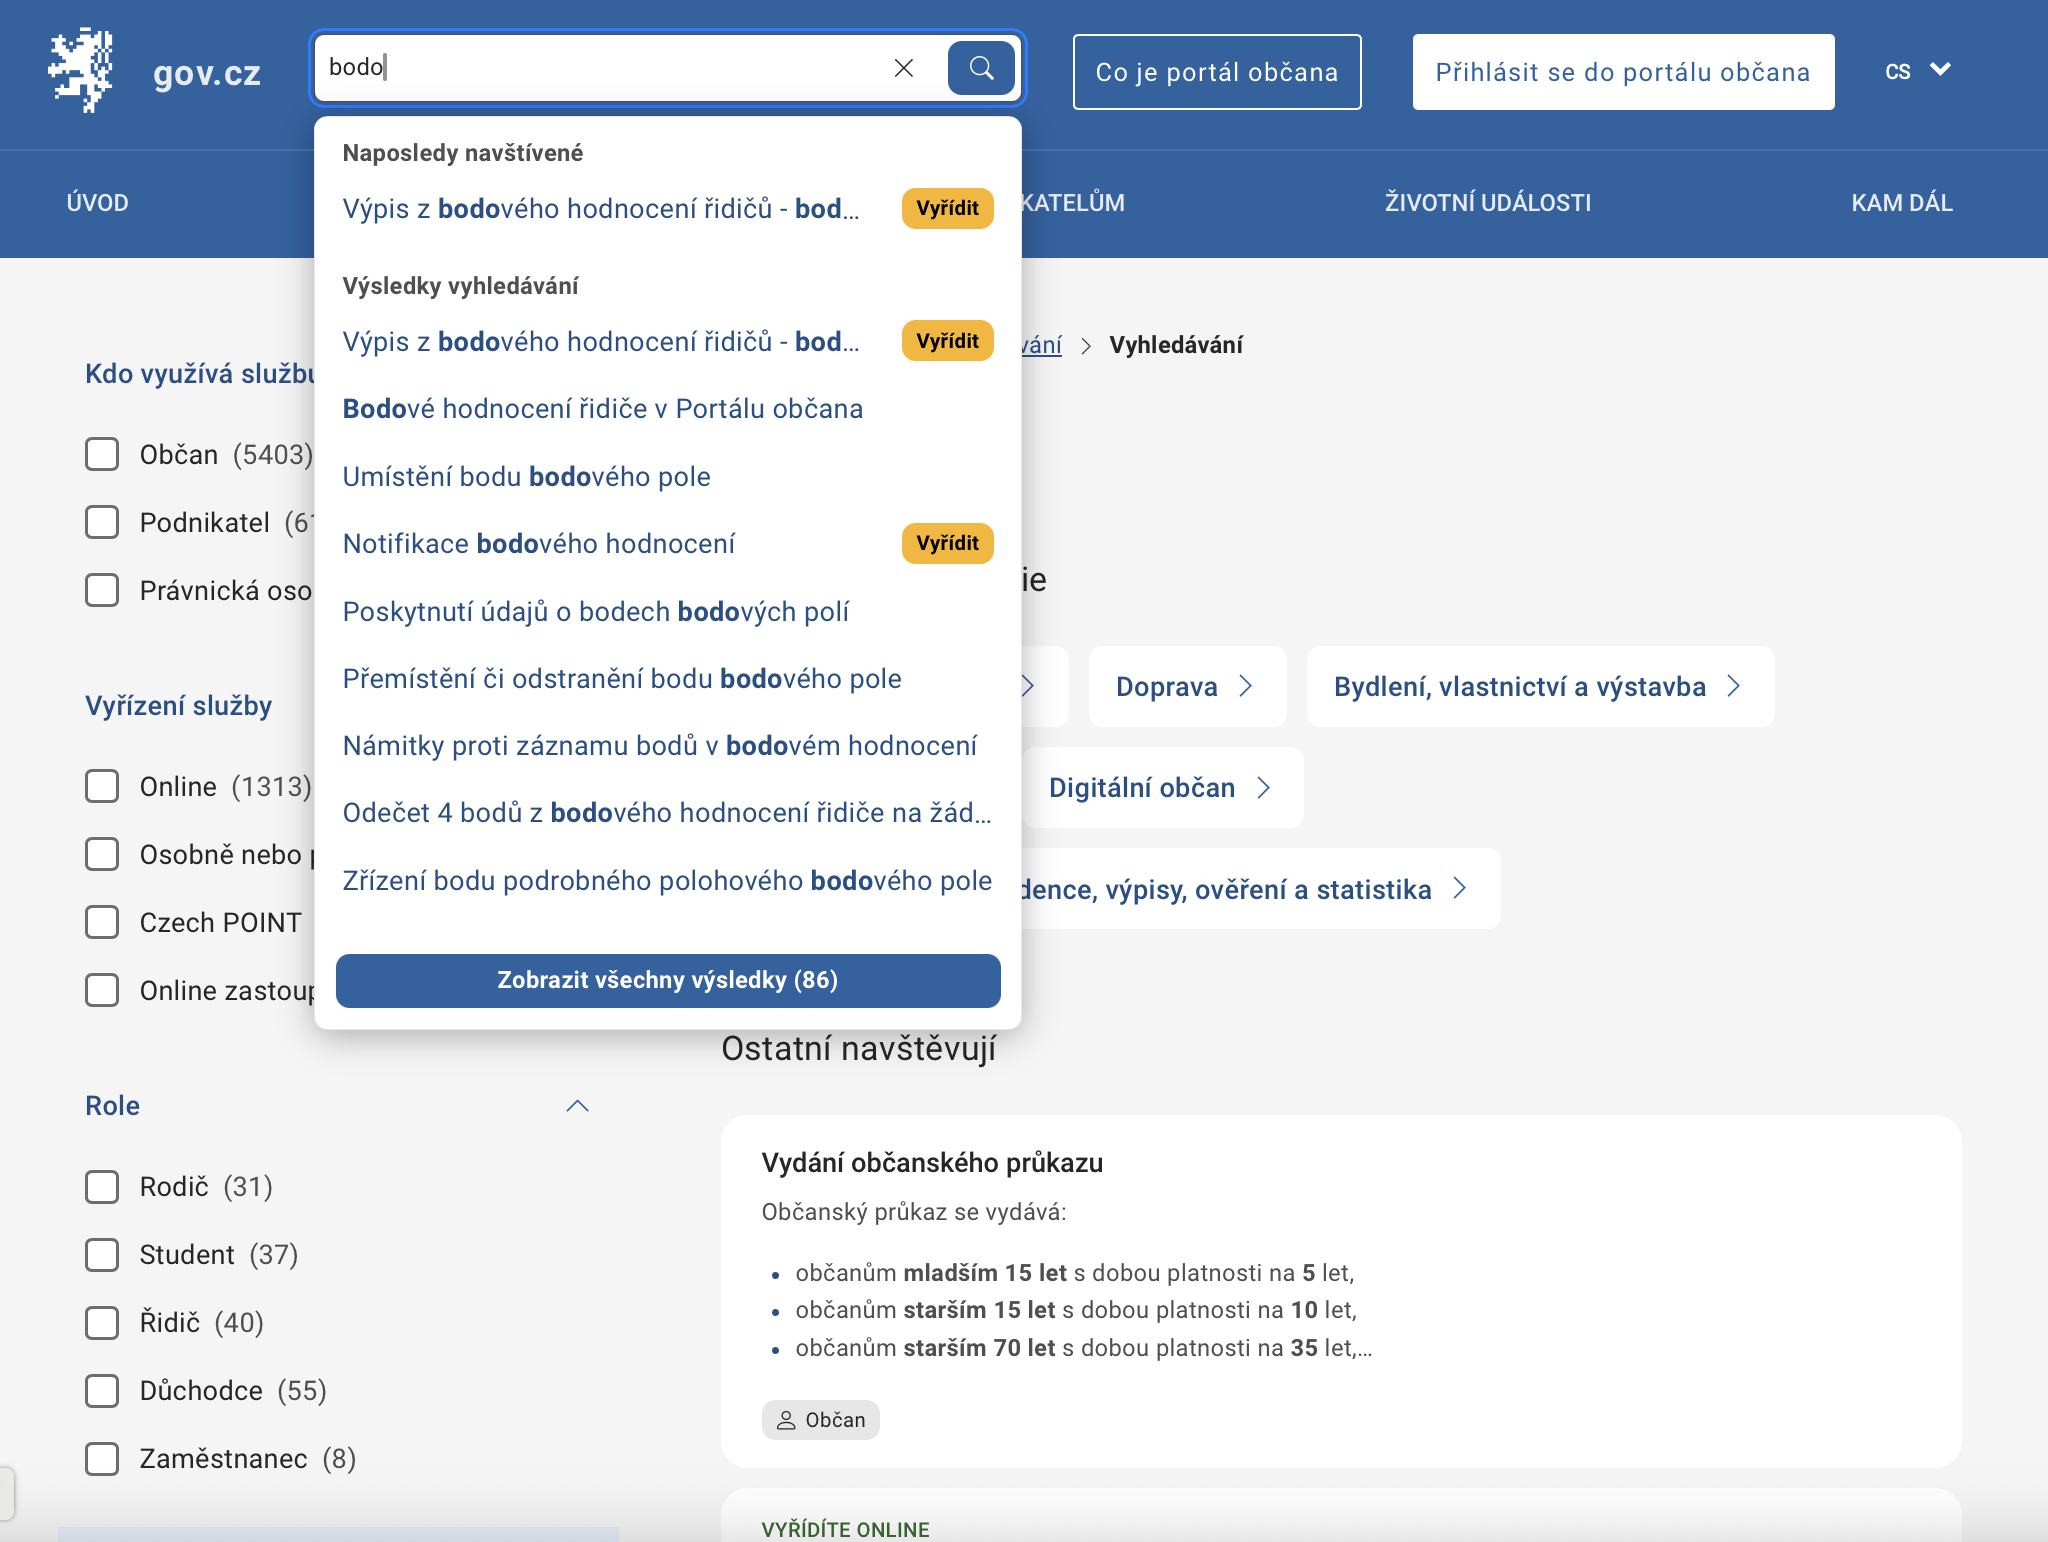This screenshot has width=2048, height=1542.
Task: Enable the Důchodce role checkbox
Action: tap(102, 1391)
